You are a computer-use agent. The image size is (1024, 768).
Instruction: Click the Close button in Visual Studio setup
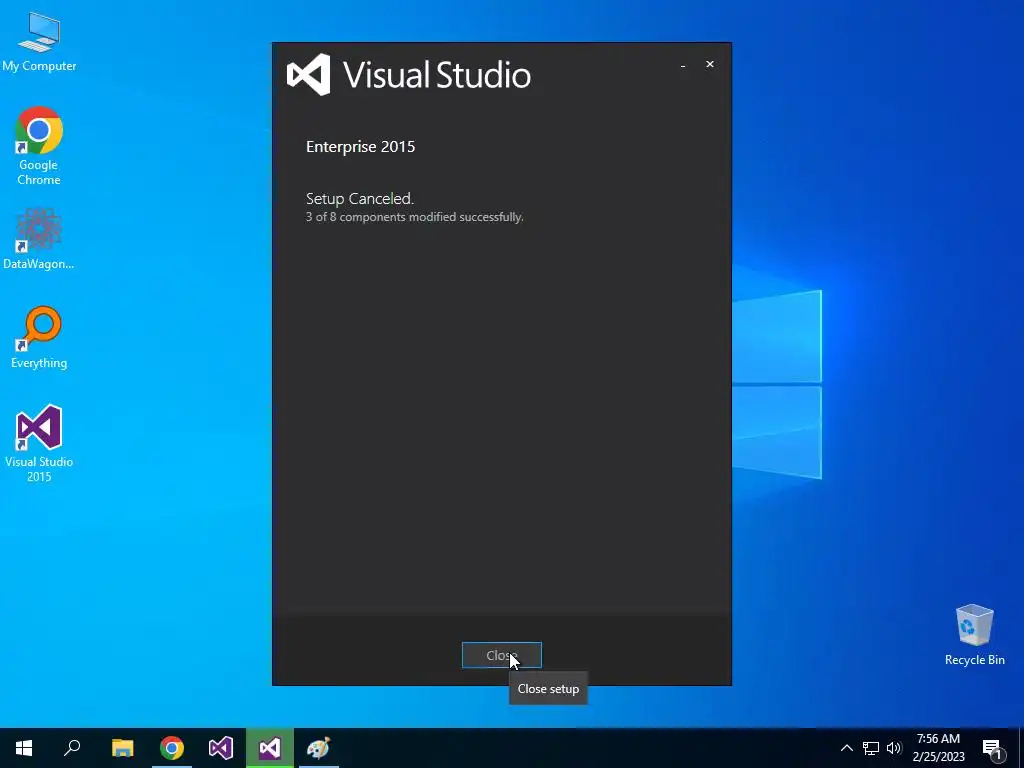[x=502, y=655]
